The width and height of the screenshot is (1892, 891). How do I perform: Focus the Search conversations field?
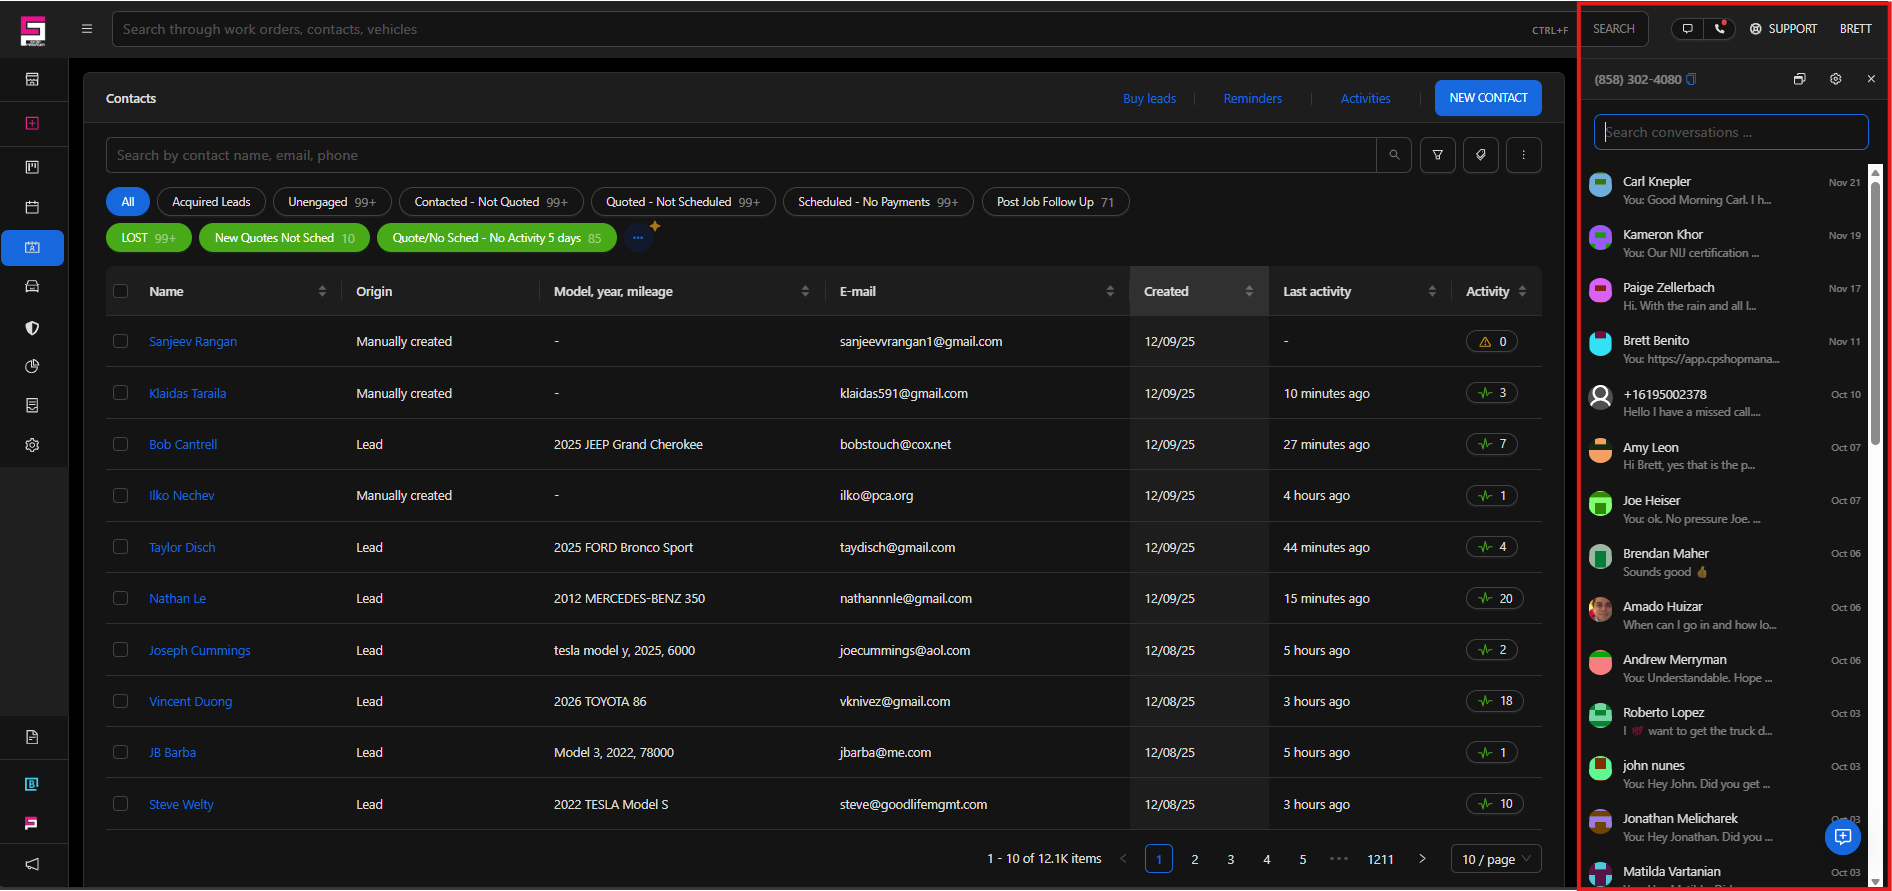click(1730, 132)
